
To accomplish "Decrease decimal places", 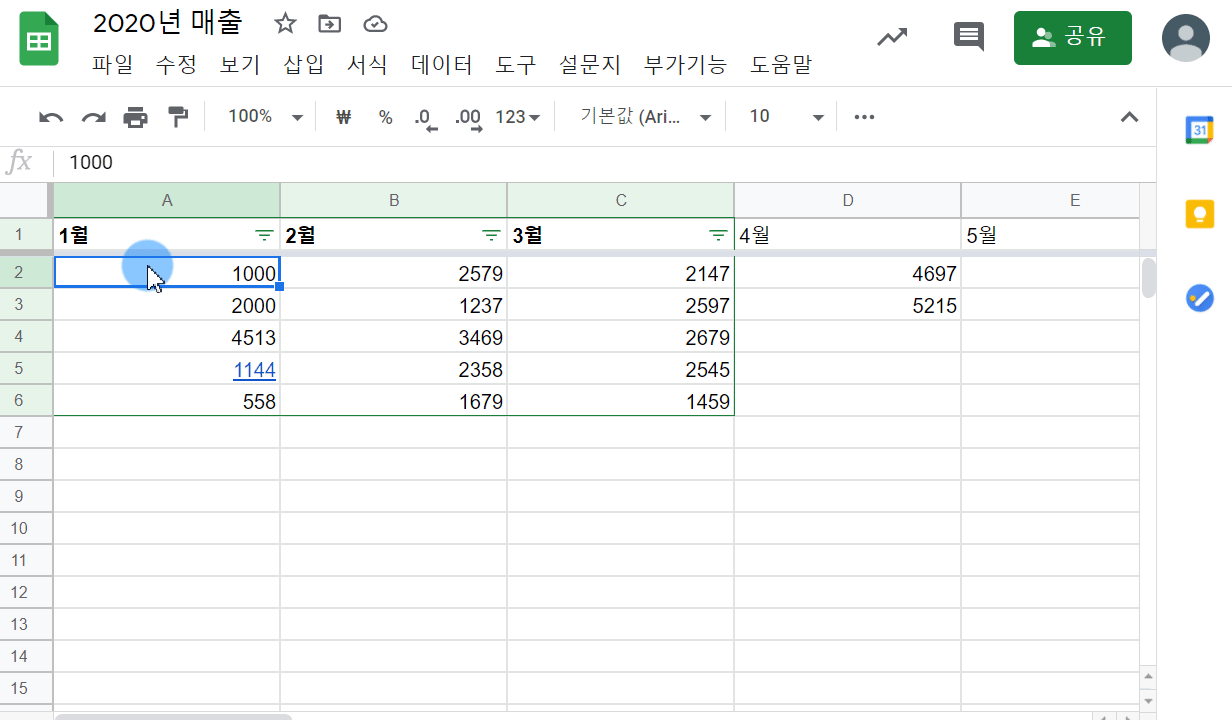I will [x=426, y=118].
